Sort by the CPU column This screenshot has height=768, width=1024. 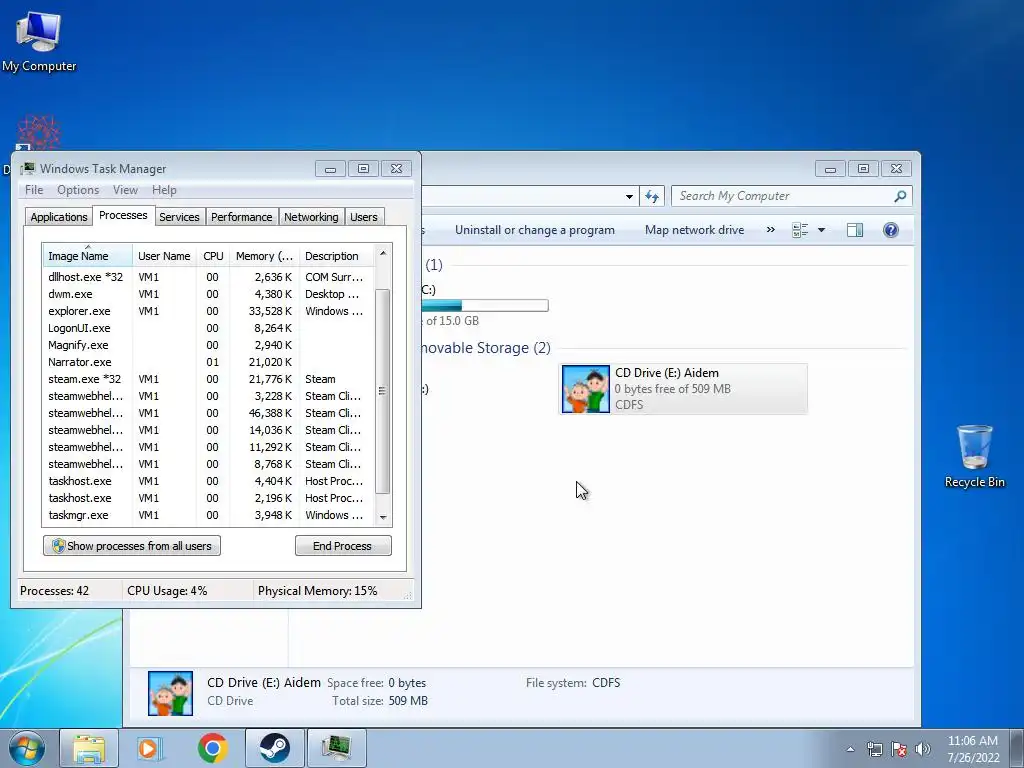[x=213, y=256]
